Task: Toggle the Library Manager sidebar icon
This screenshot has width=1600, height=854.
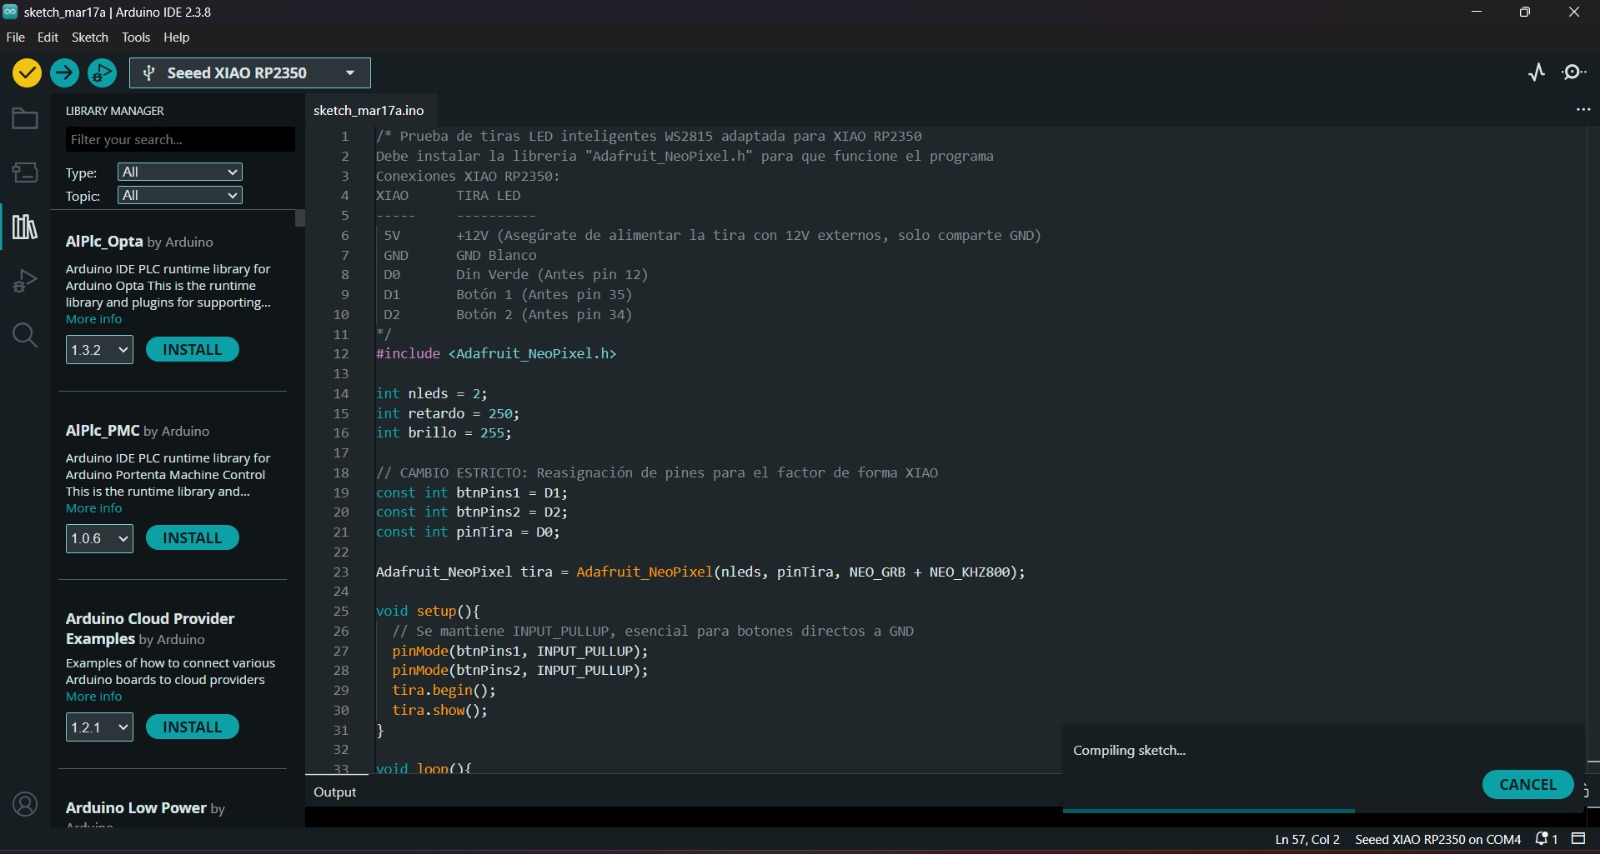Action: [x=25, y=227]
